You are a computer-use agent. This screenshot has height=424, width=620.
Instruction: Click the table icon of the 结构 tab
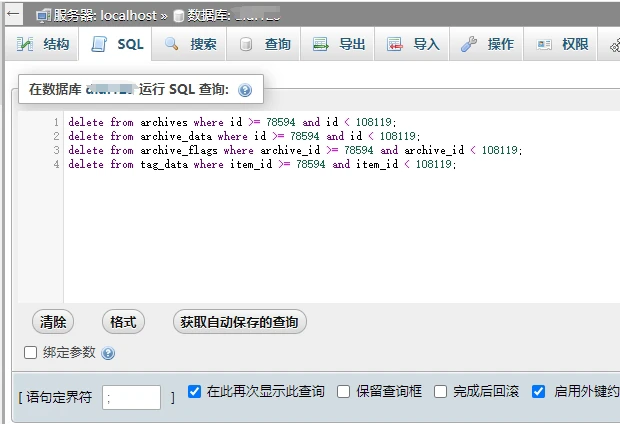25,44
